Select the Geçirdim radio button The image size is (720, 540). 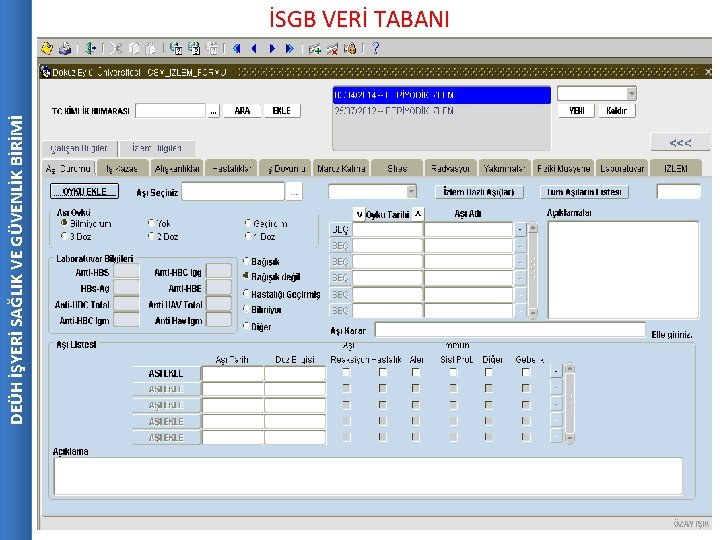click(x=248, y=224)
